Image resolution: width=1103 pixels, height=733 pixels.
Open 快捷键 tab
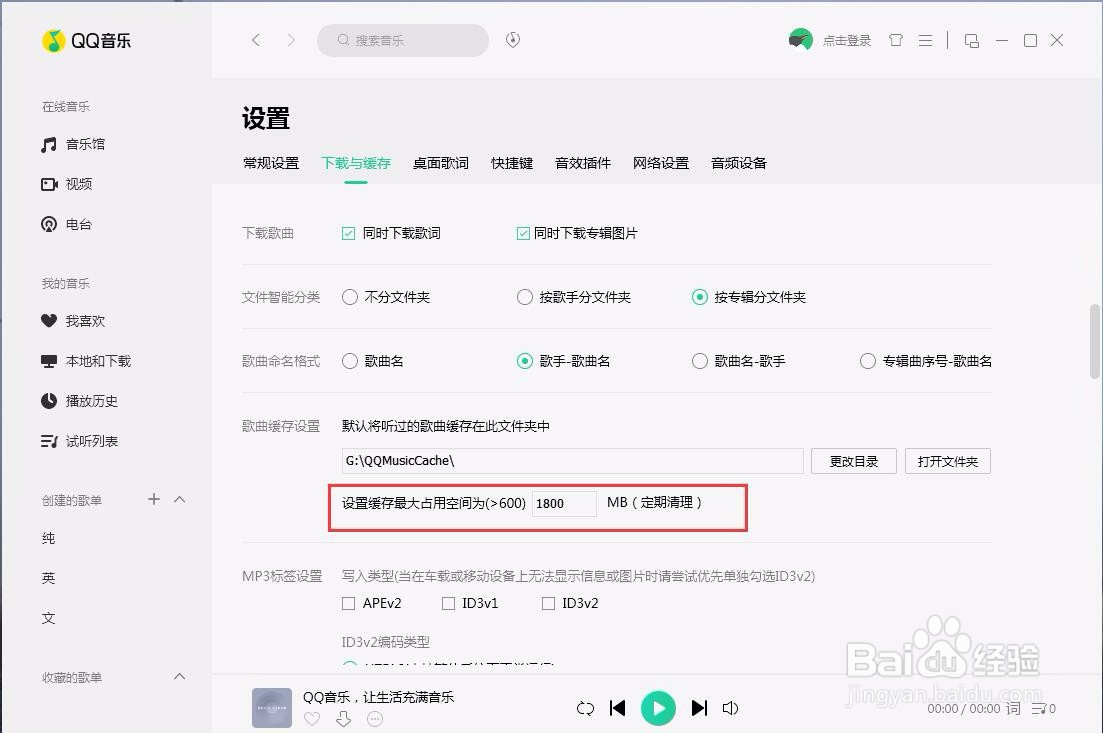click(512, 163)
